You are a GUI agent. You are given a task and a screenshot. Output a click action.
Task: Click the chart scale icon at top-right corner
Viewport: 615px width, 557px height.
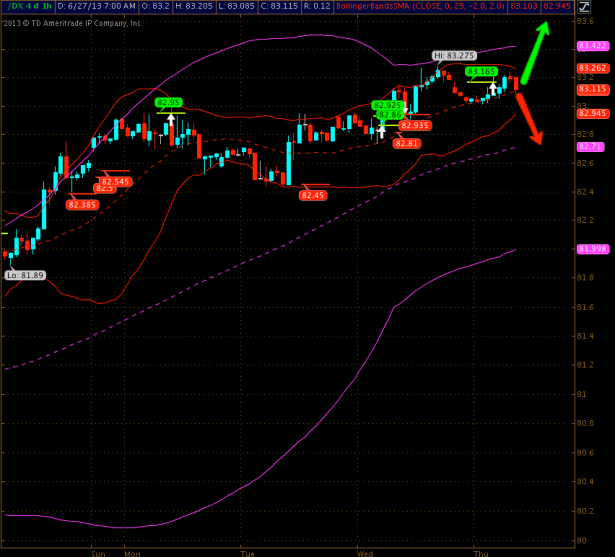(x=585, y=7)
